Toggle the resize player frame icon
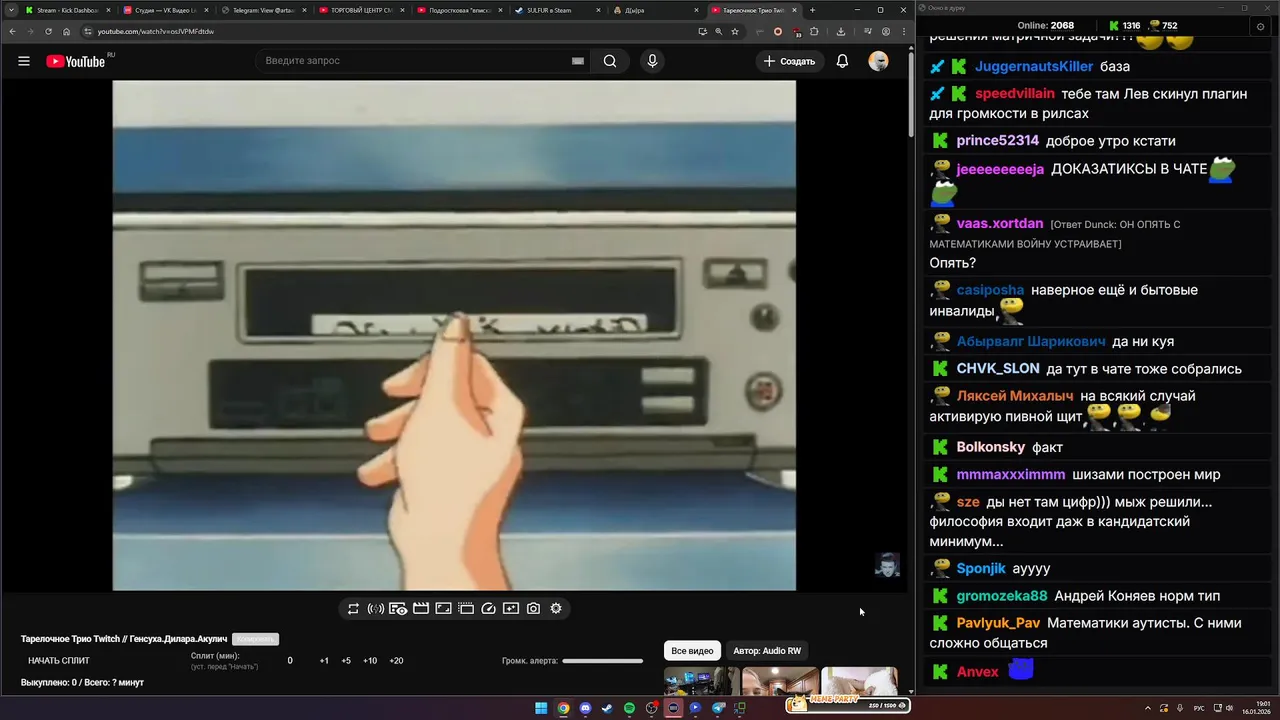 pos(444,608)
